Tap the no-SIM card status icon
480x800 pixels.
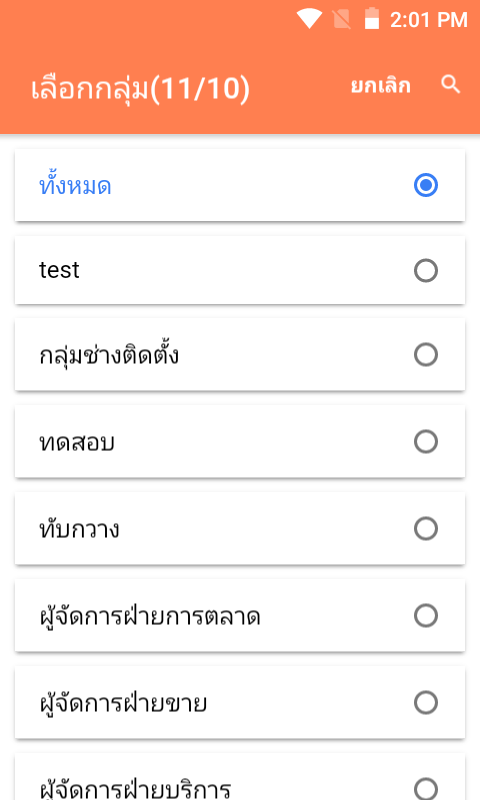[341, 19]
